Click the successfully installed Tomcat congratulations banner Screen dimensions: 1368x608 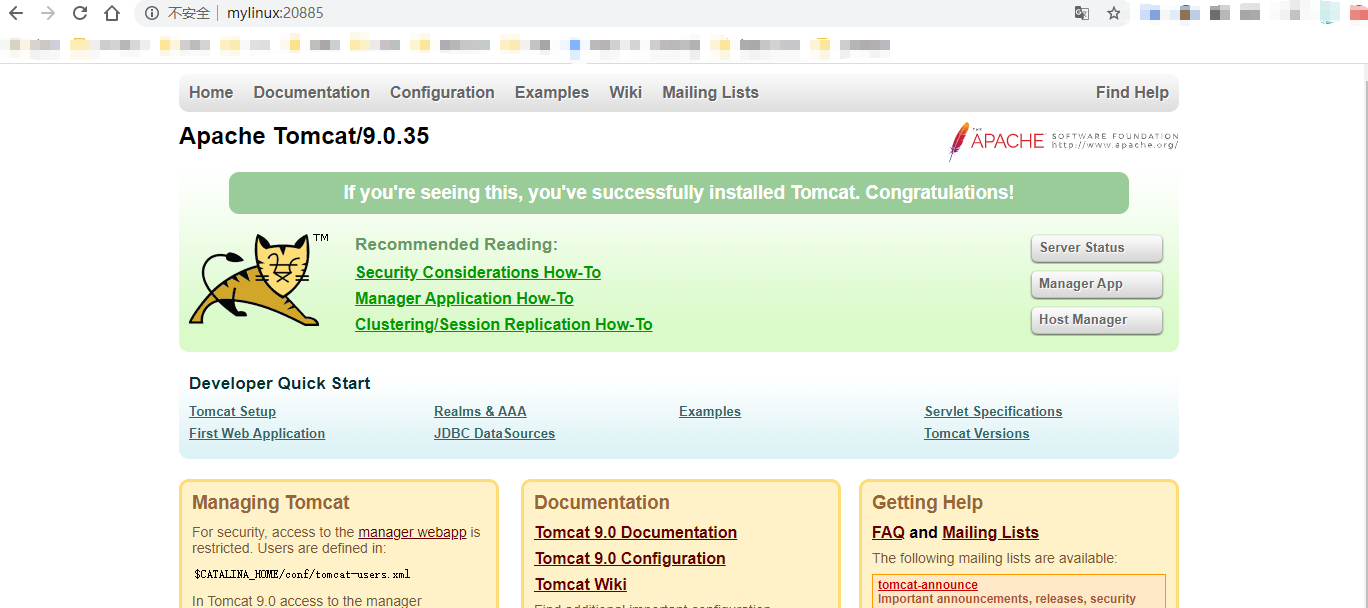point(679,193)
